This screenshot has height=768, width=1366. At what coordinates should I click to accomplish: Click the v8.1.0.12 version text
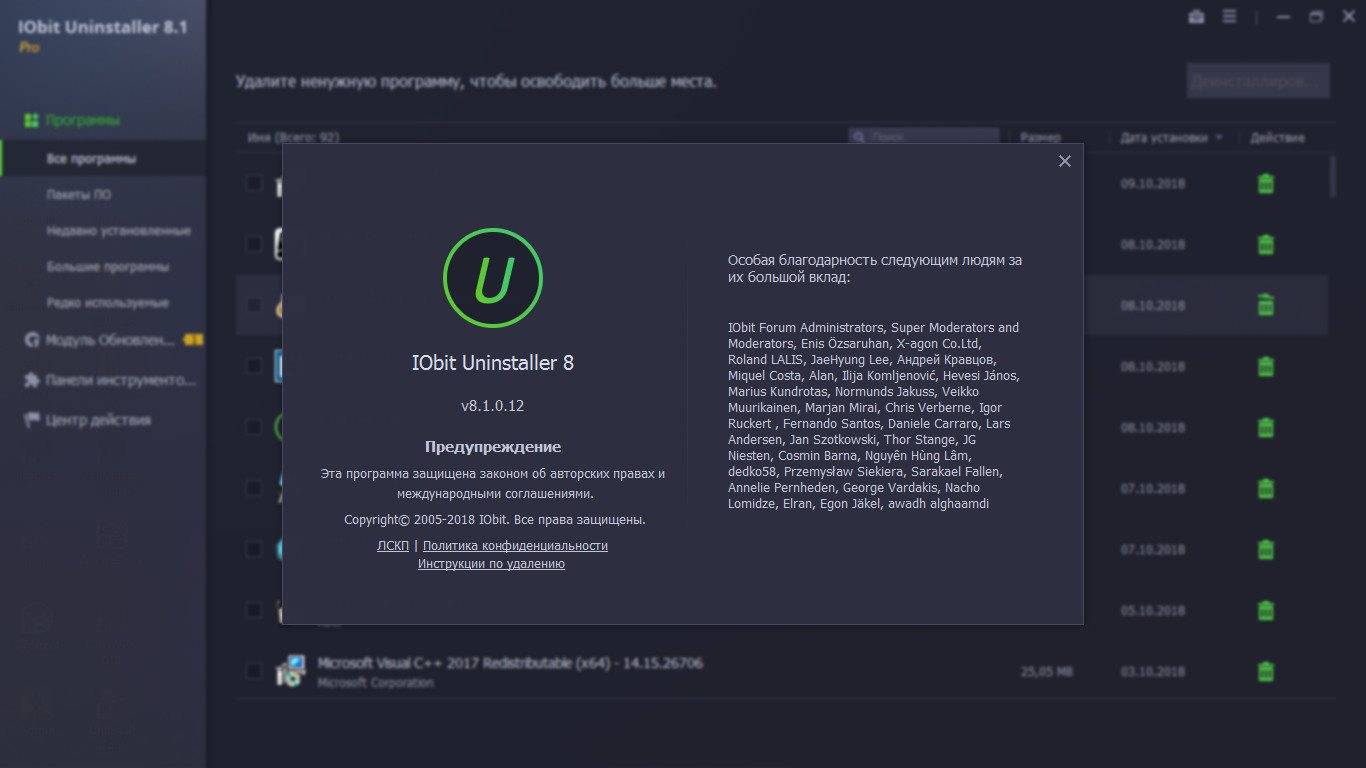[493, 406]
